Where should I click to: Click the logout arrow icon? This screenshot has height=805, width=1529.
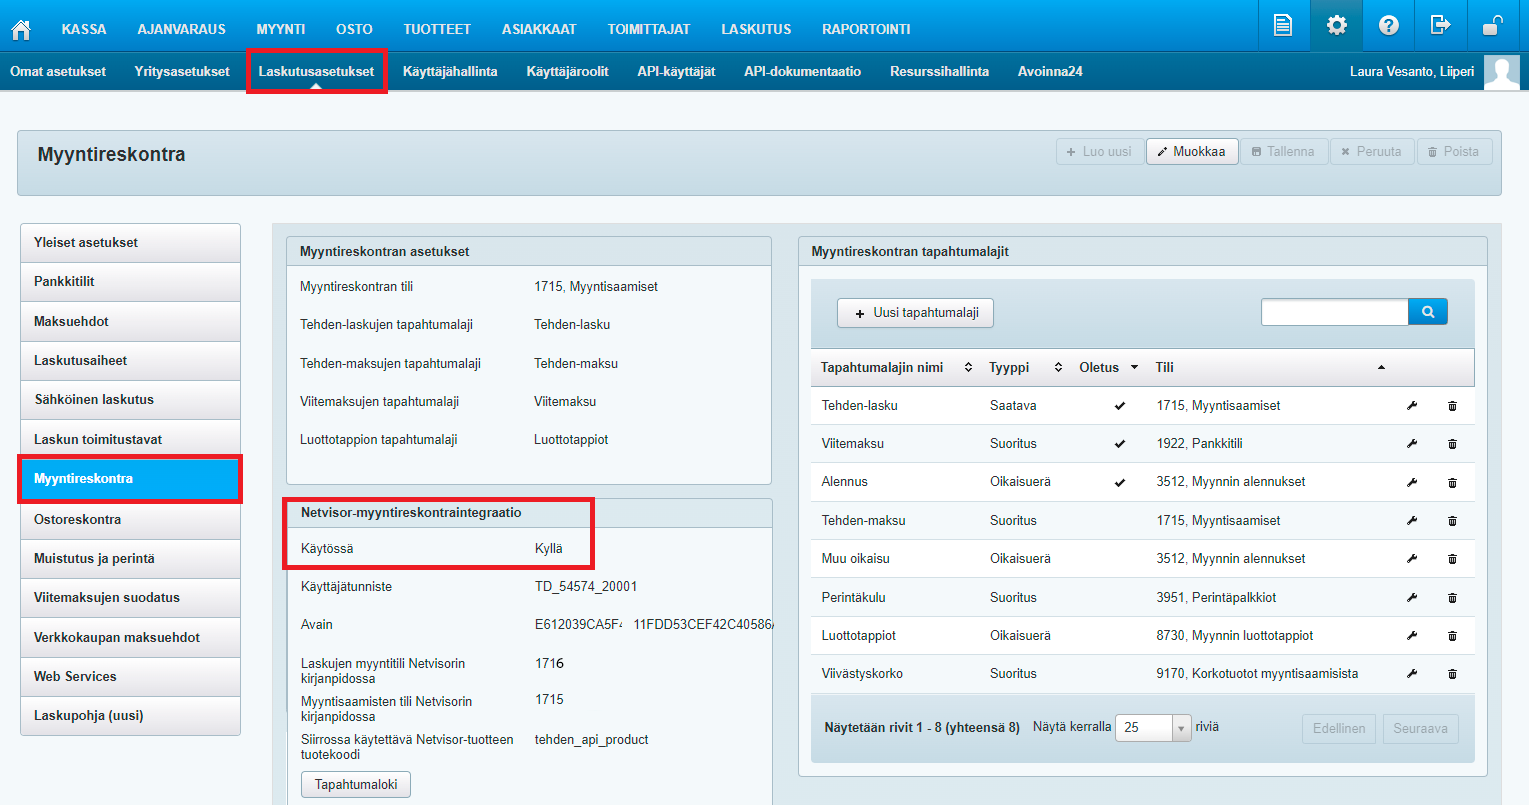tap(1440, 26)
